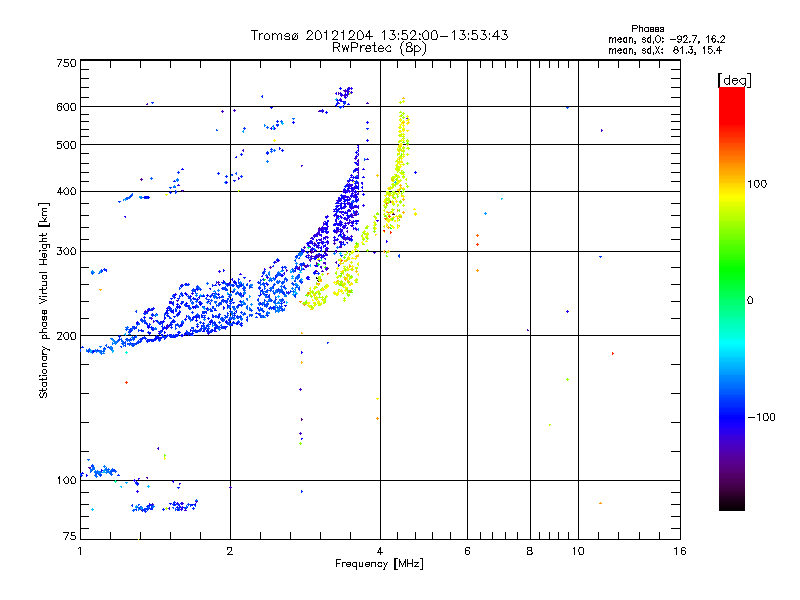Click the 'Frequency [MHz]' axis label
This screenshot has width=800, height=600.
point(379,564)
